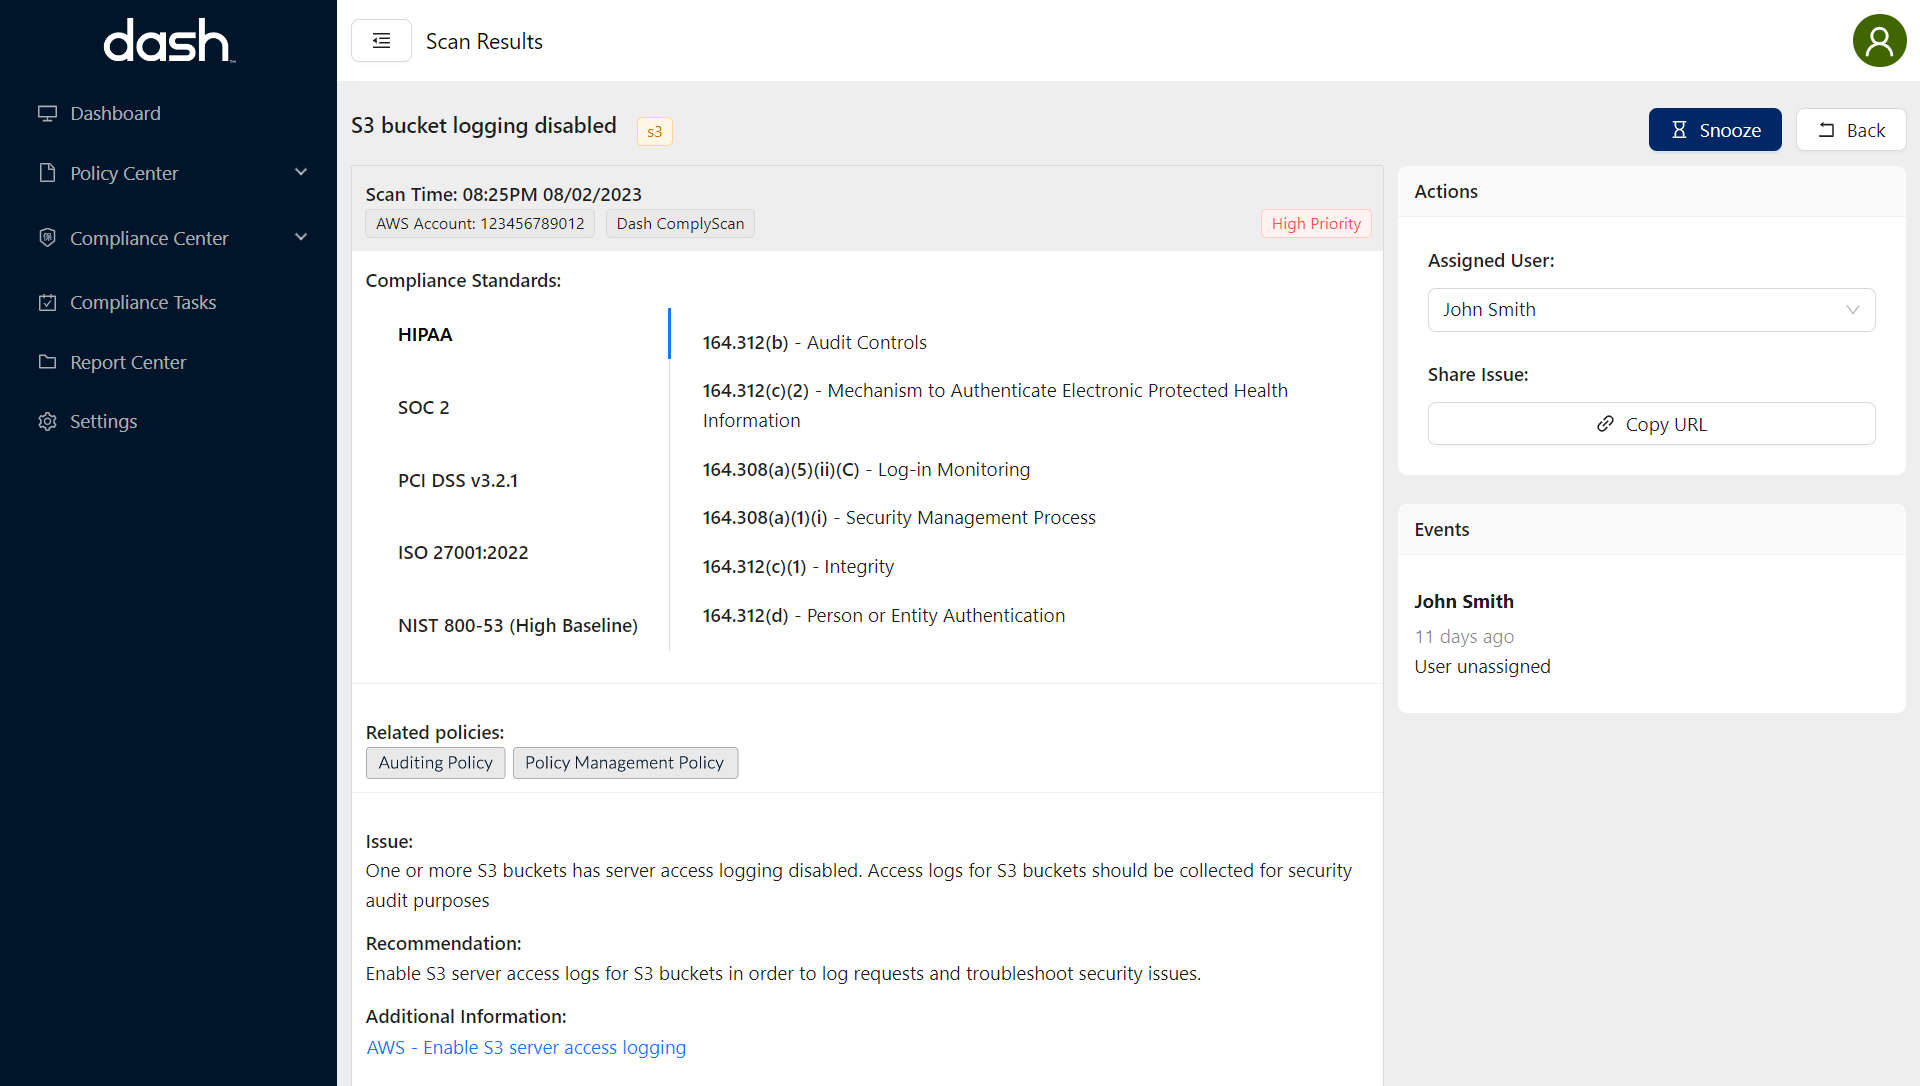Image resolution: width=1920 pixels, height=1086 pixels.
Task: Switch to the SOC 2 tab
Action: click(x=424, y=407)
